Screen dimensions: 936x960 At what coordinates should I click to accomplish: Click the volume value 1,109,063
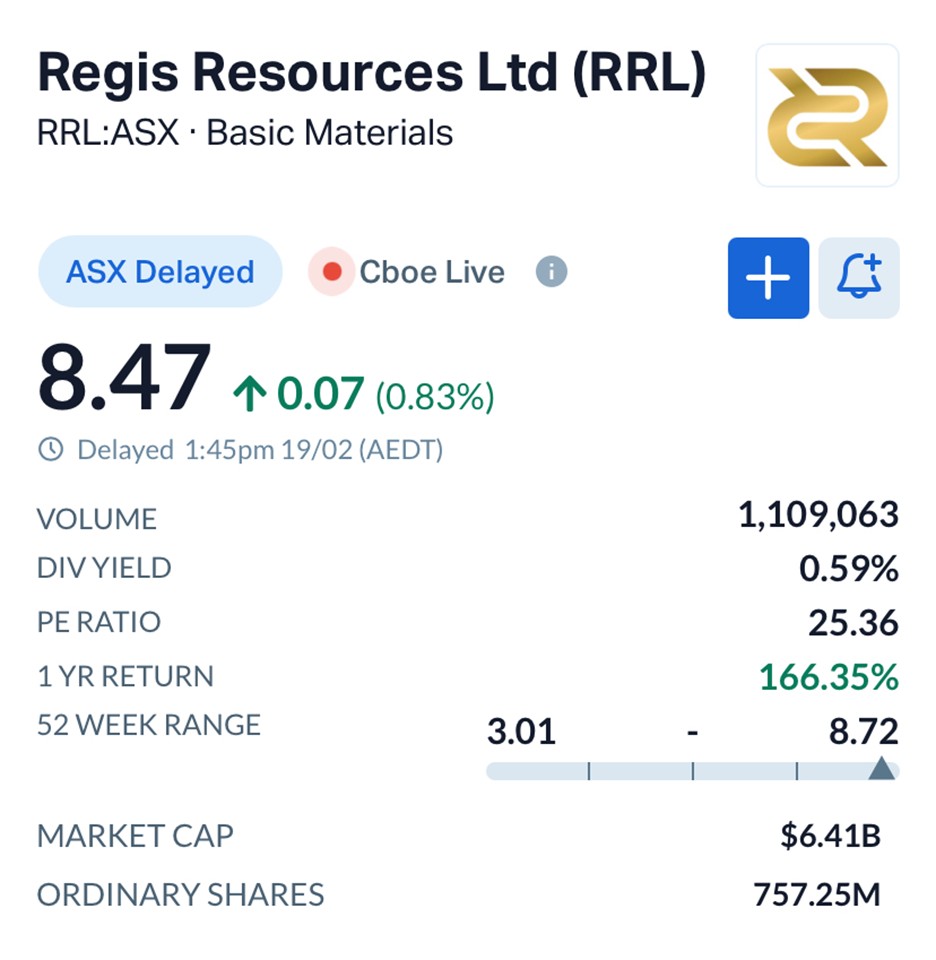tap(818, 515)
